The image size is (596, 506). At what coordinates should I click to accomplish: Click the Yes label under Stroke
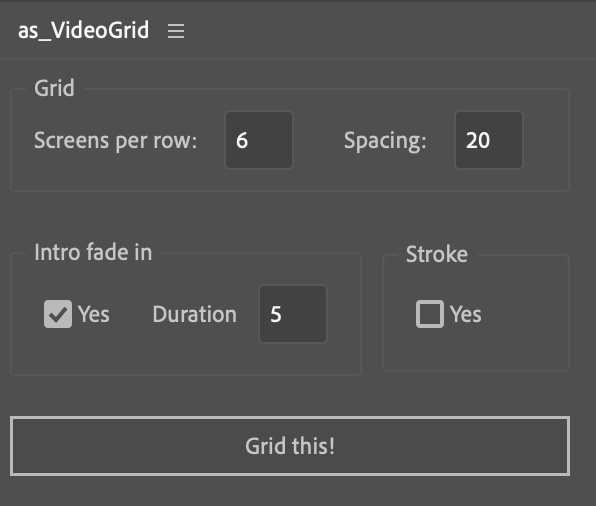coord(466,314)
